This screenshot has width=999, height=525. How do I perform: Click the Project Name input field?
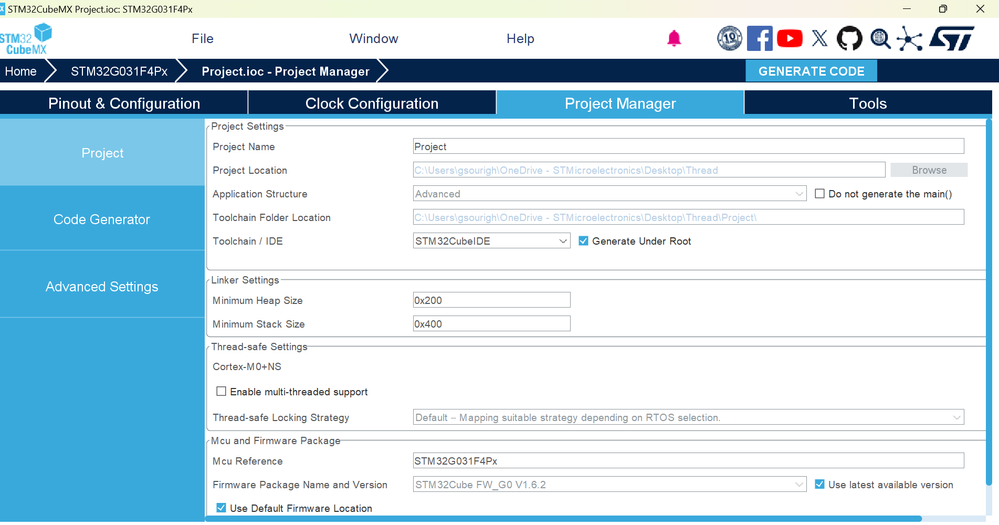click(x=689, y=147)
